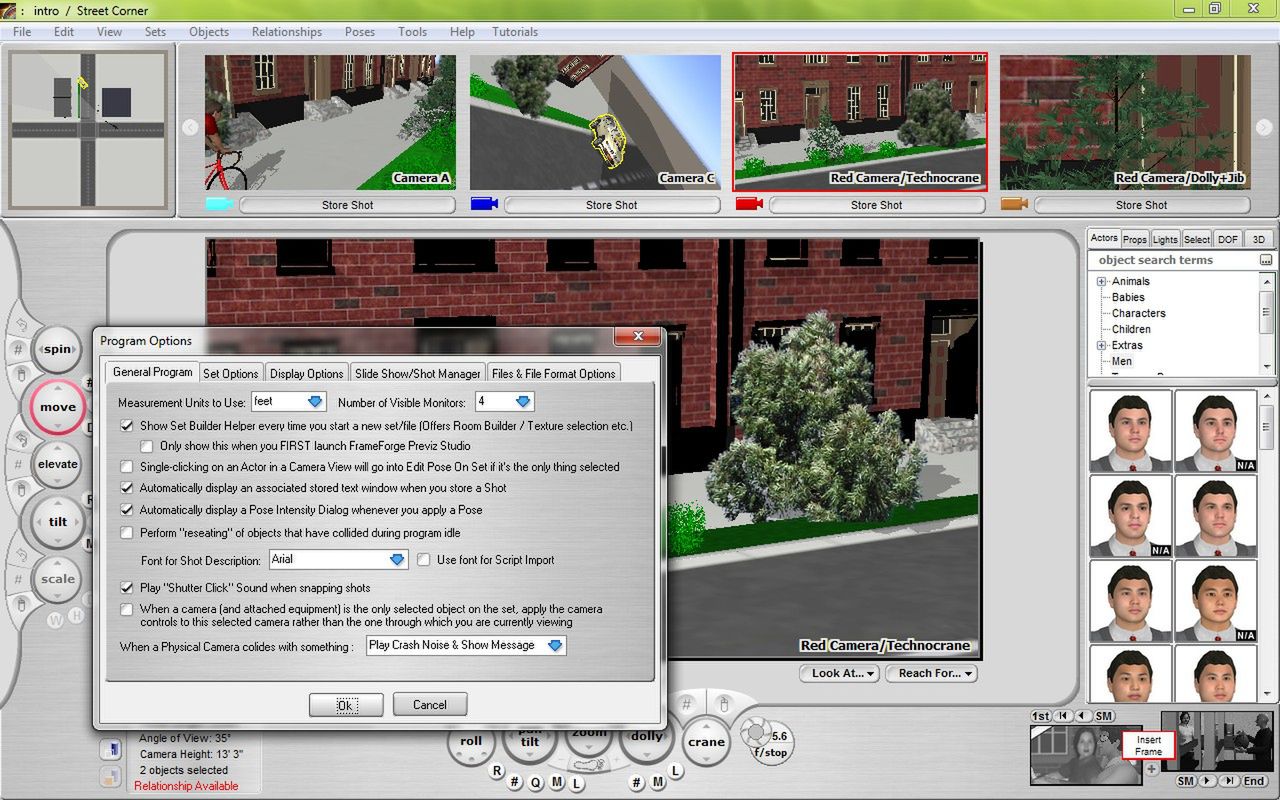The height and width of the screenshot is (800, 1280).
Task: Select the scale object control
Action: 58,579
